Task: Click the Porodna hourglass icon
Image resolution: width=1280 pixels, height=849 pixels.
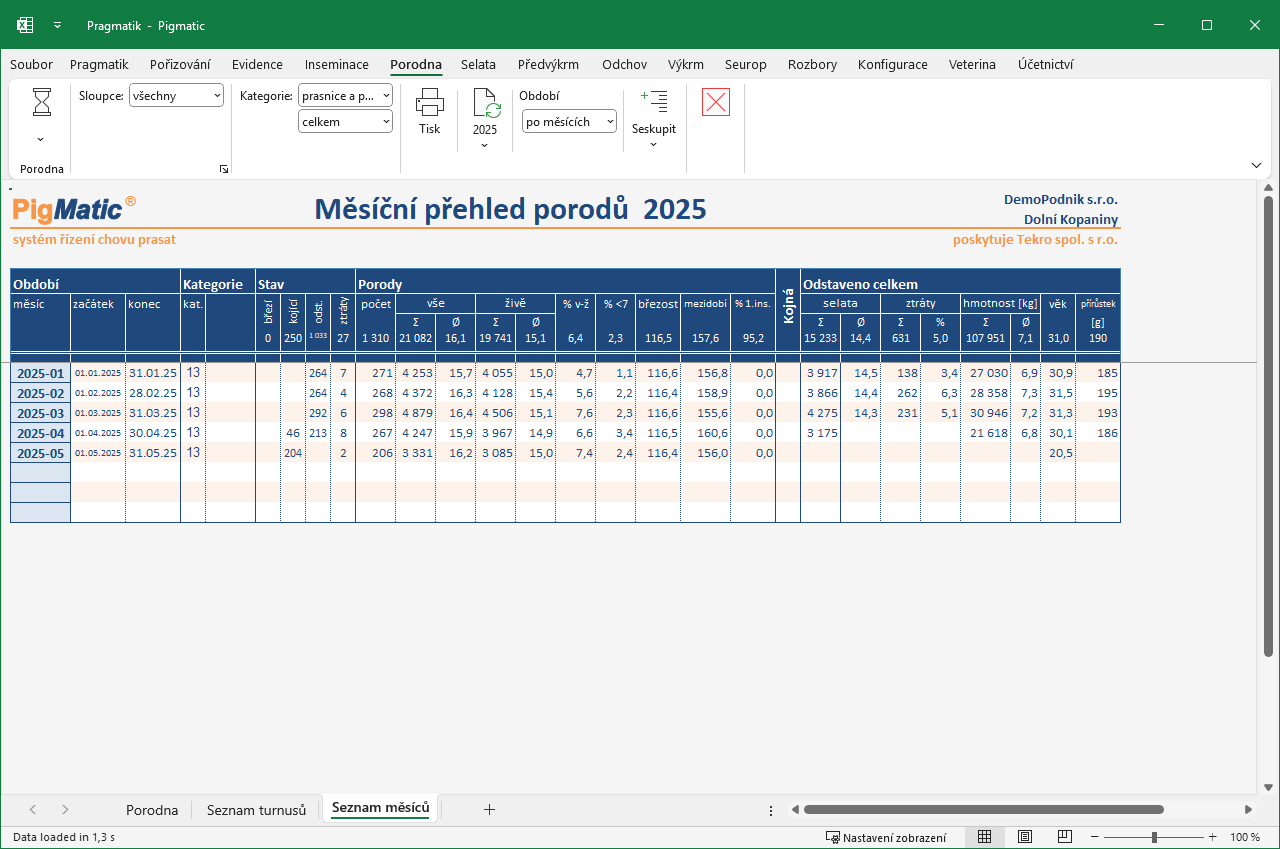Action: pos(42,102)
